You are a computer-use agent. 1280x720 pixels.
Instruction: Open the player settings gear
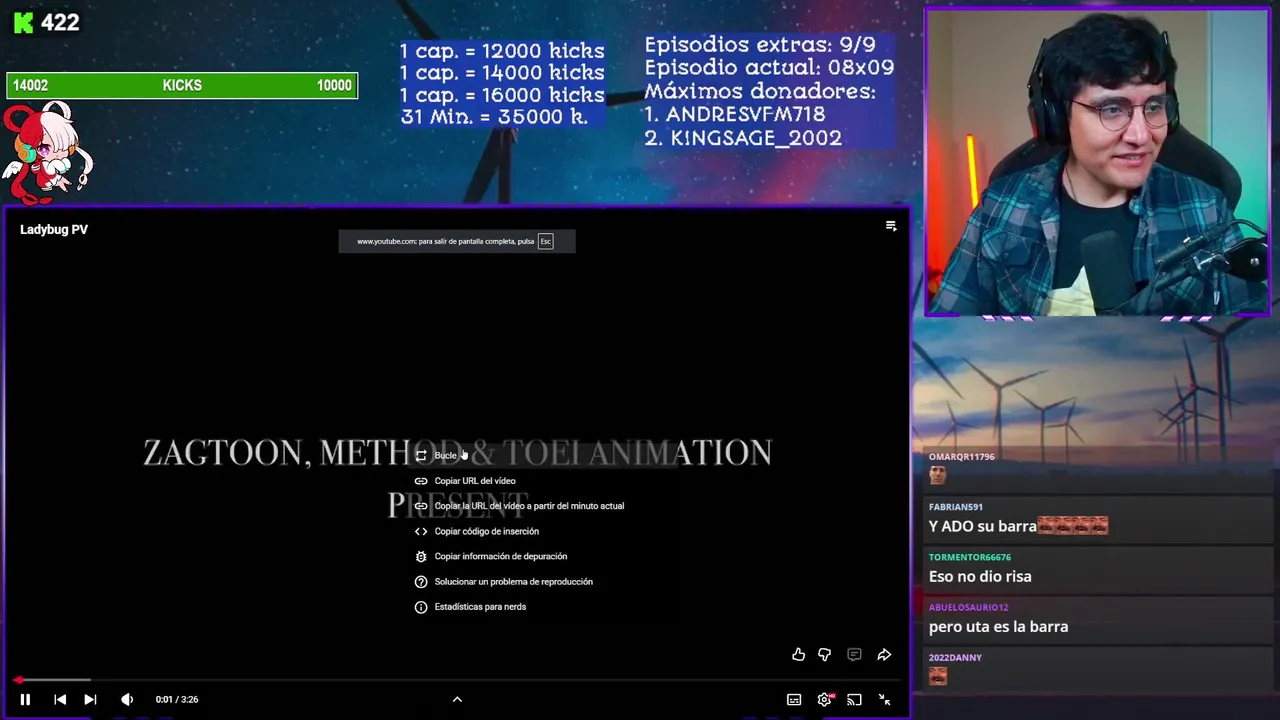click(x=824, y=700)
